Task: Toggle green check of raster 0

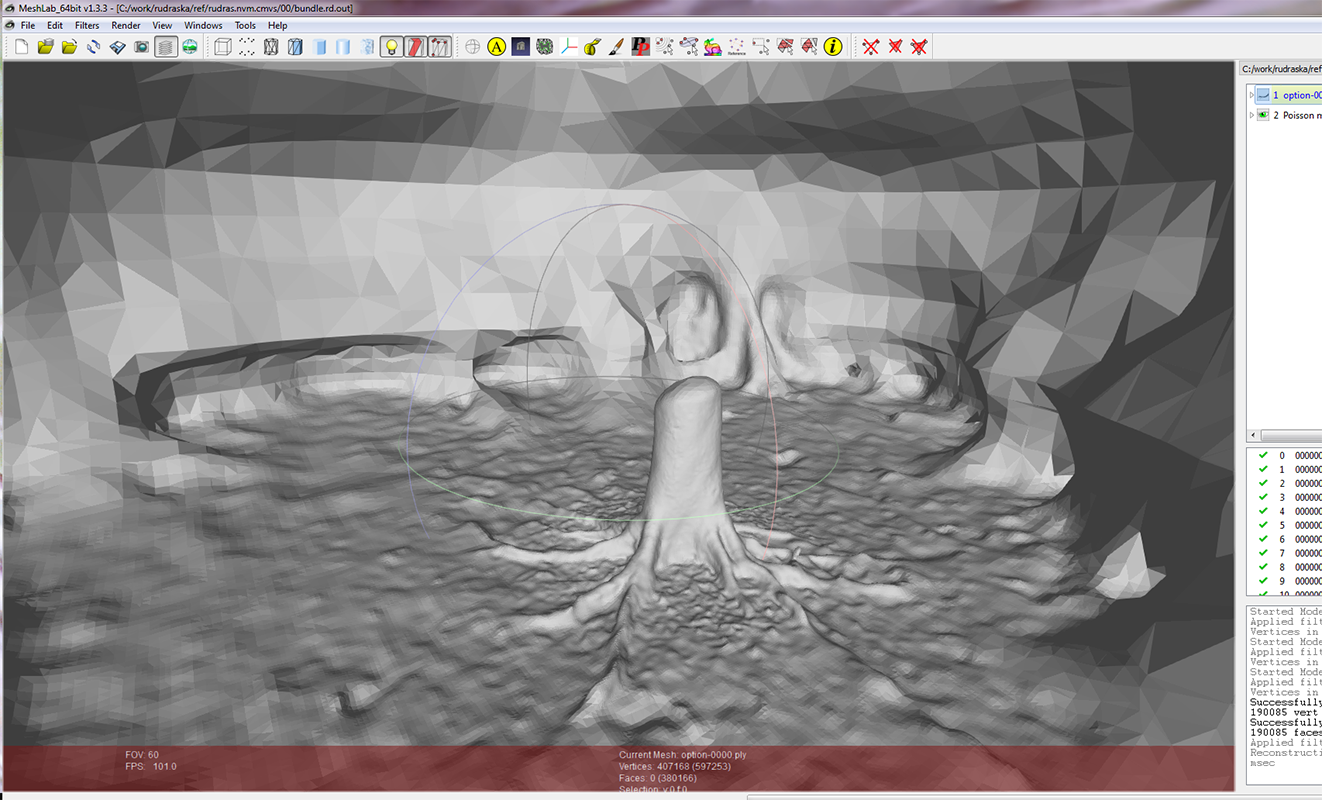Action: [1264, 455]
